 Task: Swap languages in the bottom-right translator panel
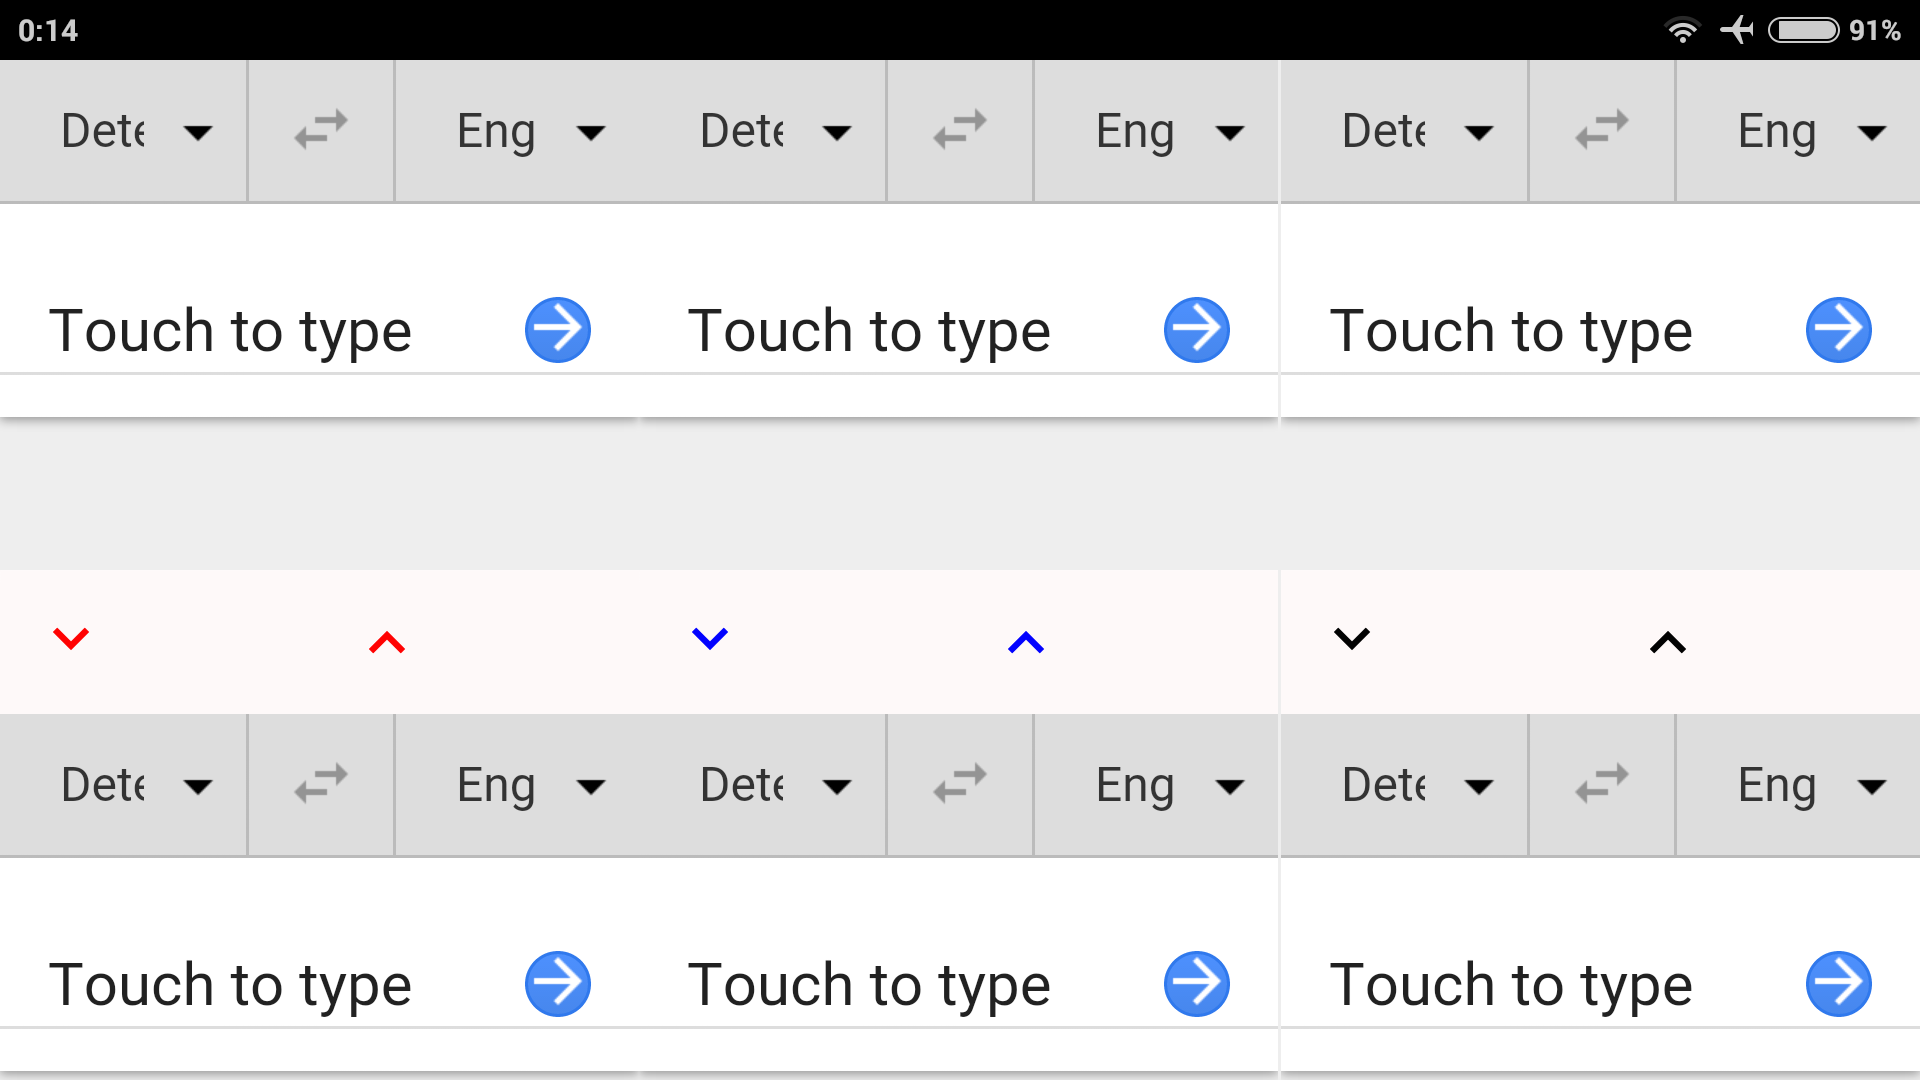1602,785
